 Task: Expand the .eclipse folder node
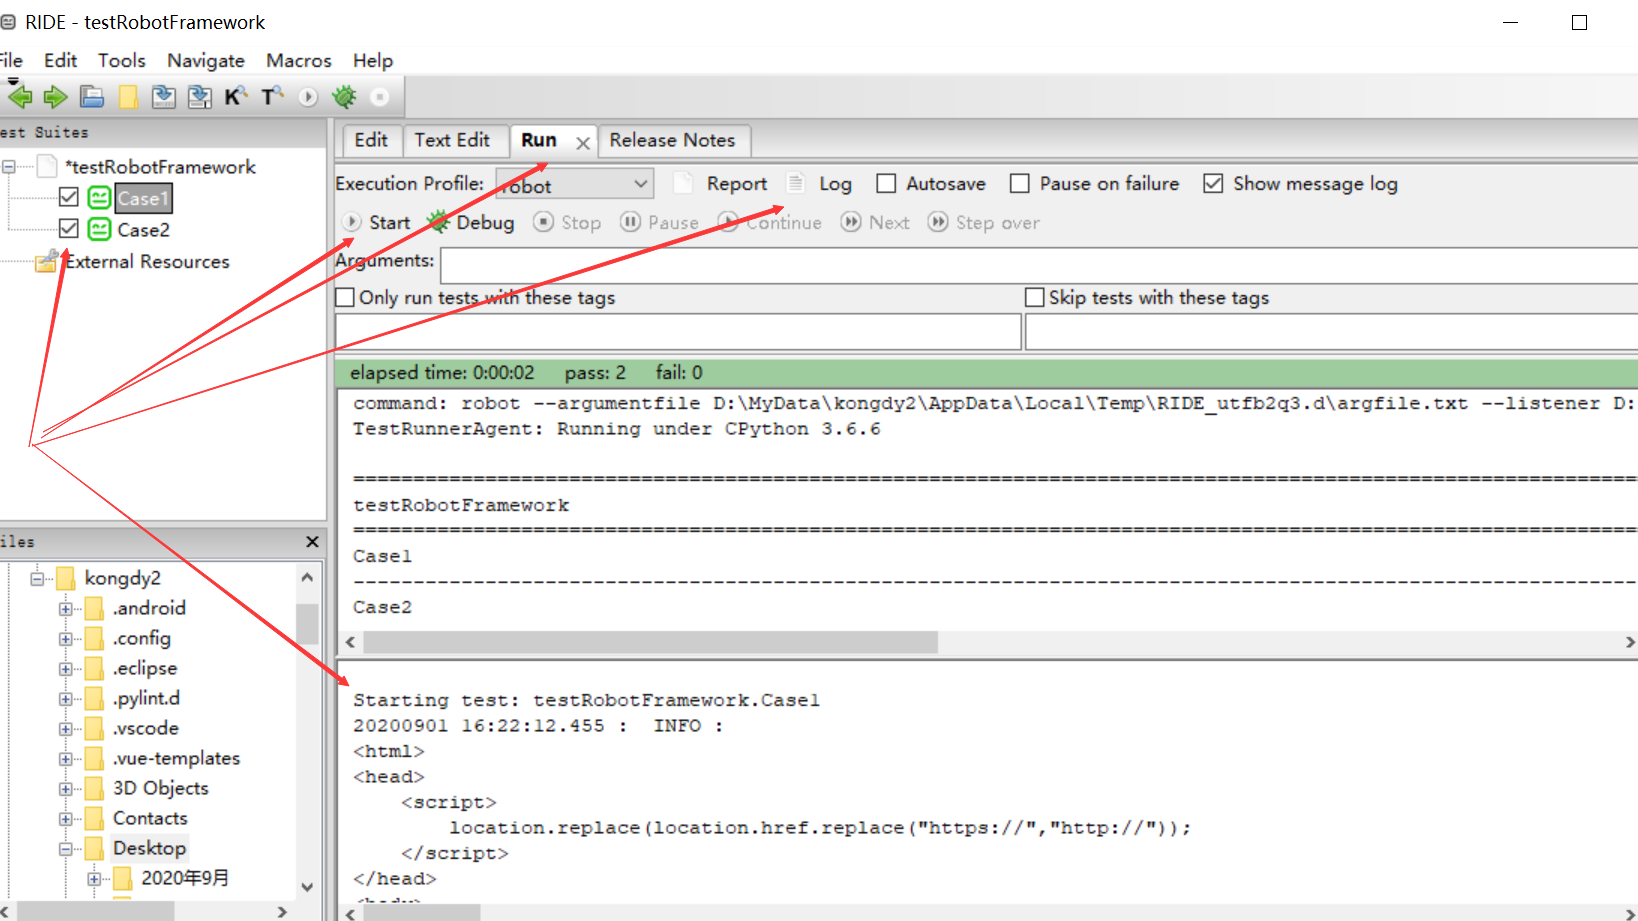pos(65,669)
